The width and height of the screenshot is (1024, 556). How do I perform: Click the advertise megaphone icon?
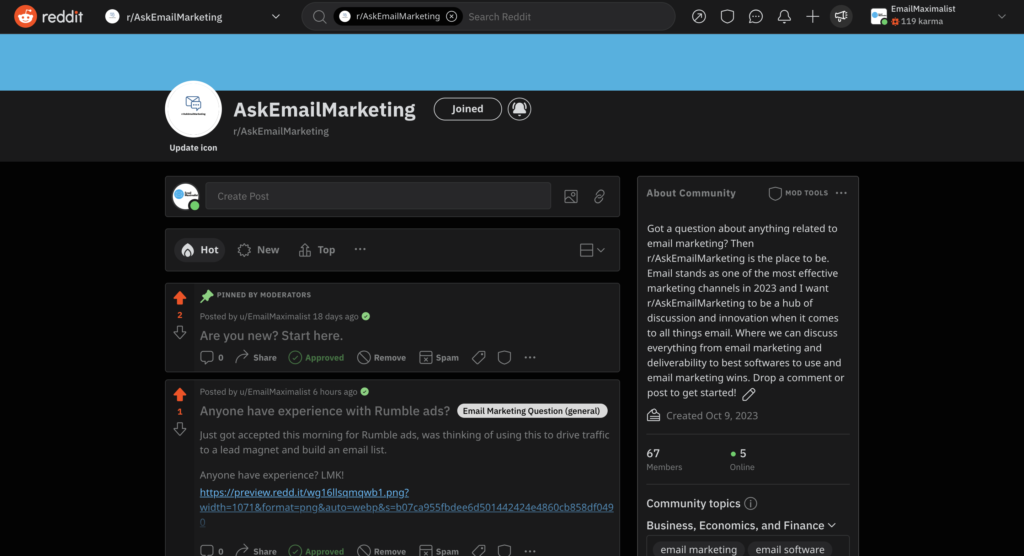(x=841, y=17)
